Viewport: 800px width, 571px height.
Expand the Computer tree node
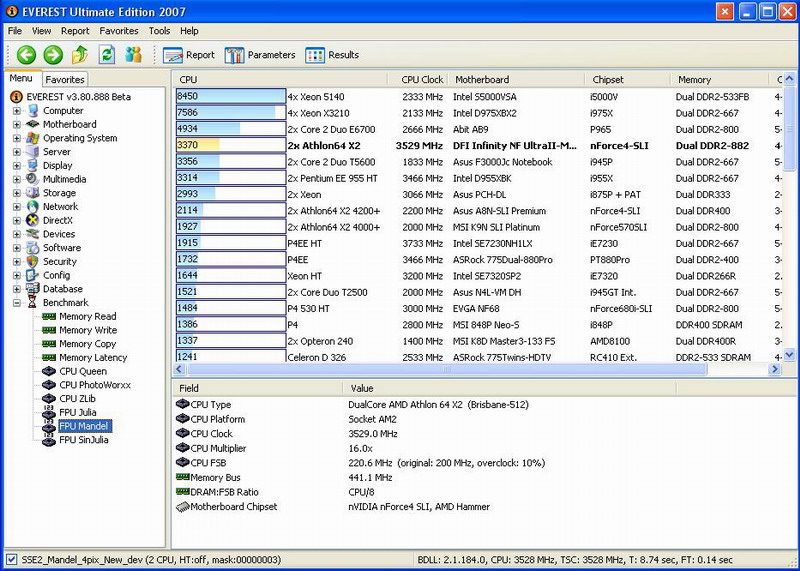click(17, 111)
